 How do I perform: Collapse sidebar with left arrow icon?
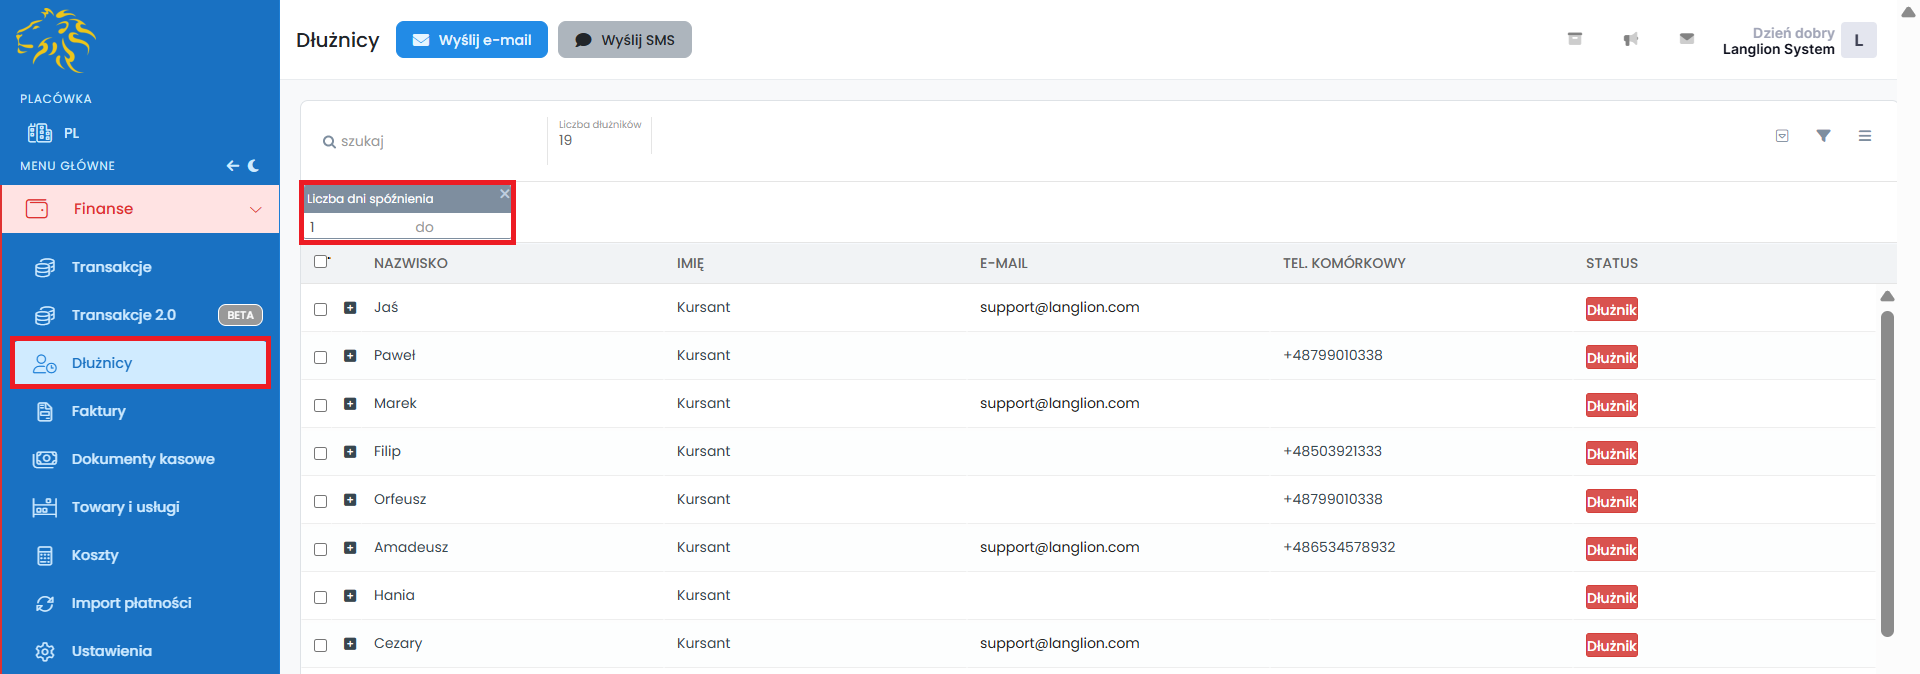click(232, 166)
